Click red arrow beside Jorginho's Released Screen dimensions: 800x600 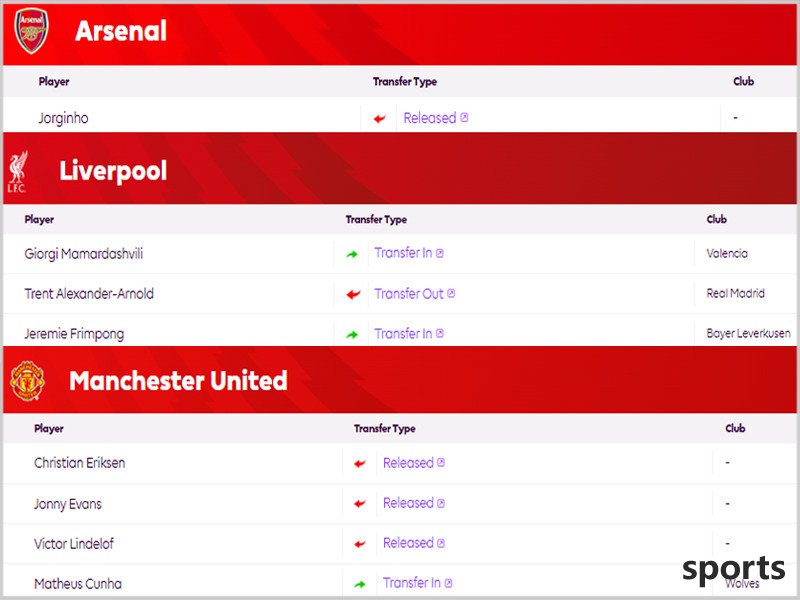(379, 119)
